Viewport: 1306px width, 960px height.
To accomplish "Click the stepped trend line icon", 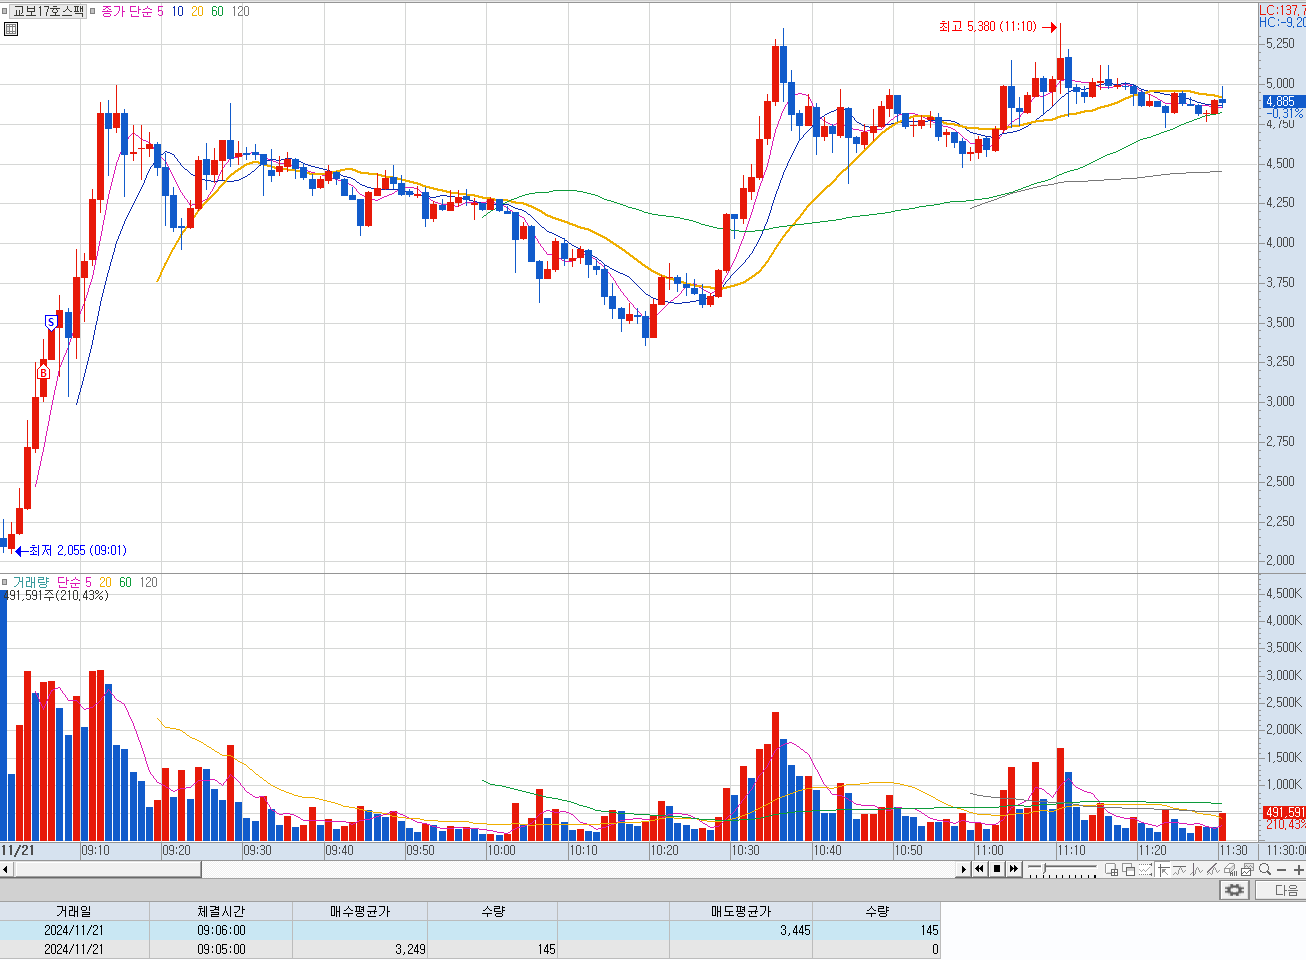I will tap(1180, 870).
